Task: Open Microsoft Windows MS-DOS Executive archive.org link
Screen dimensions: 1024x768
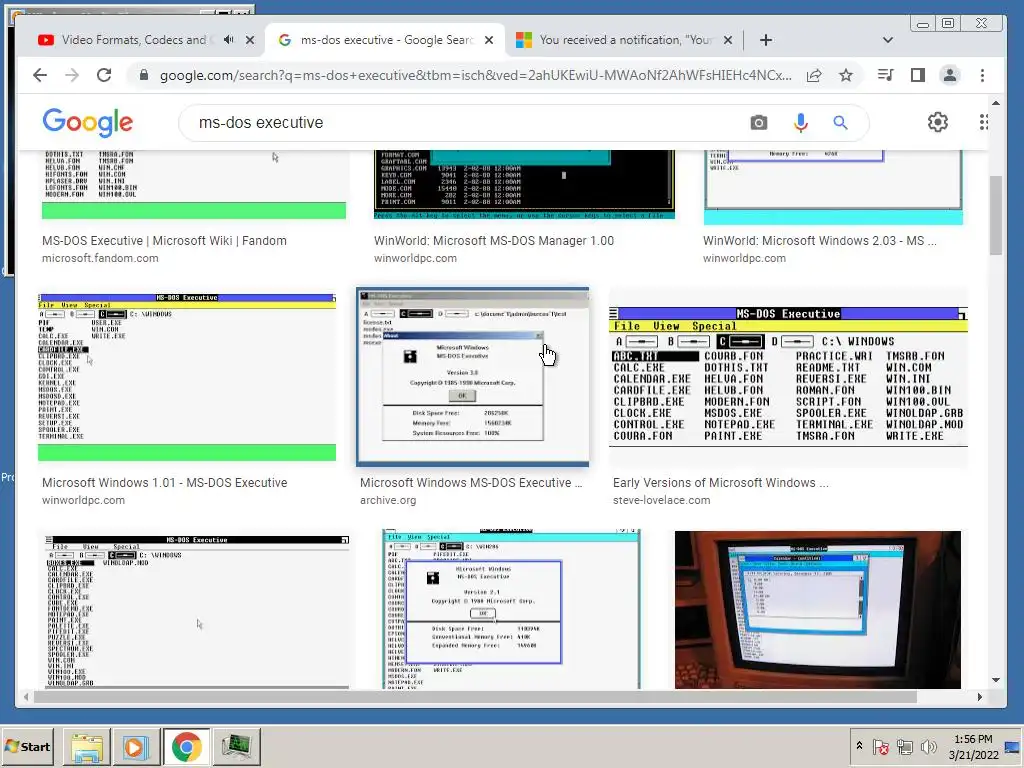Action: click(x=470, y=483)
